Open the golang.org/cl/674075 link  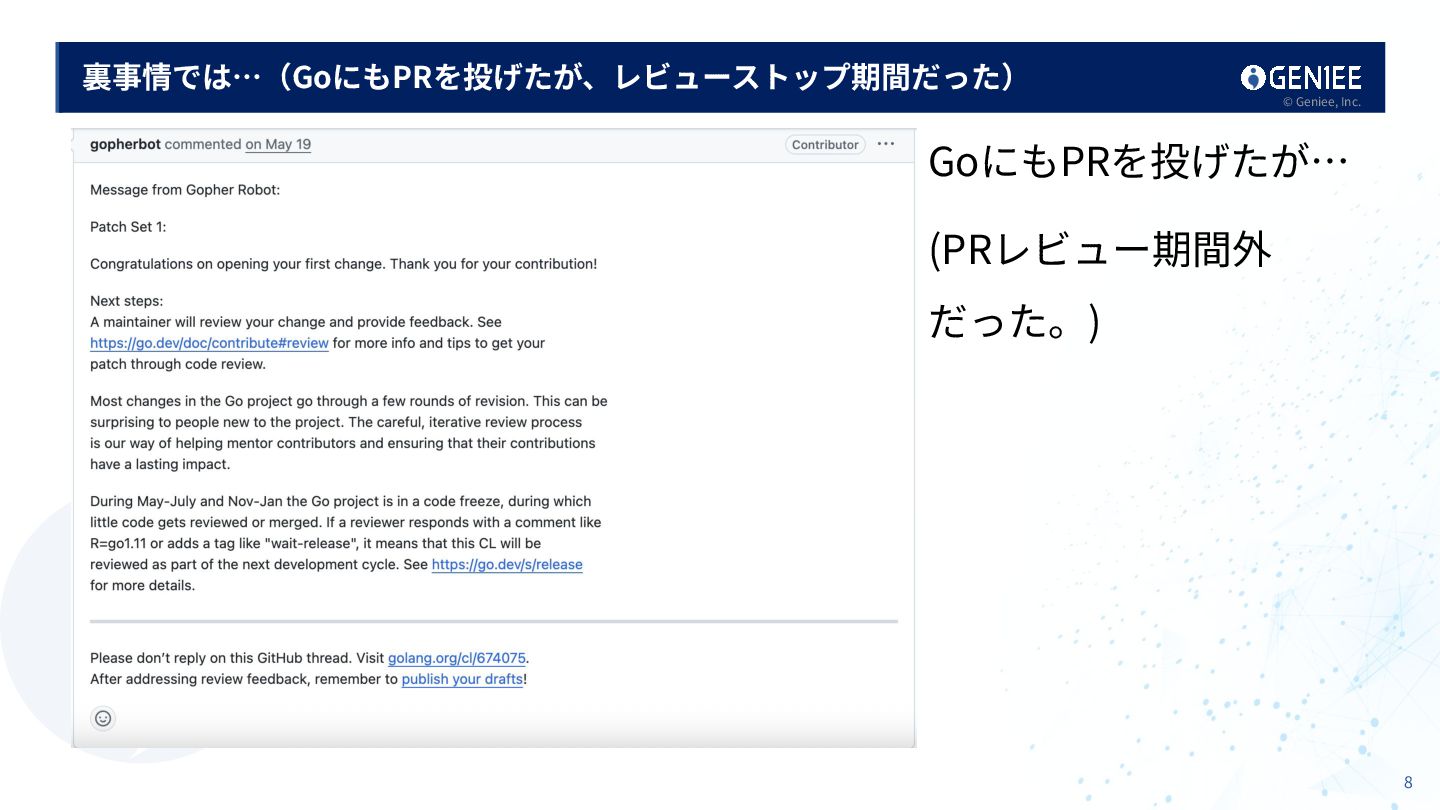click(x=457, y=658)
